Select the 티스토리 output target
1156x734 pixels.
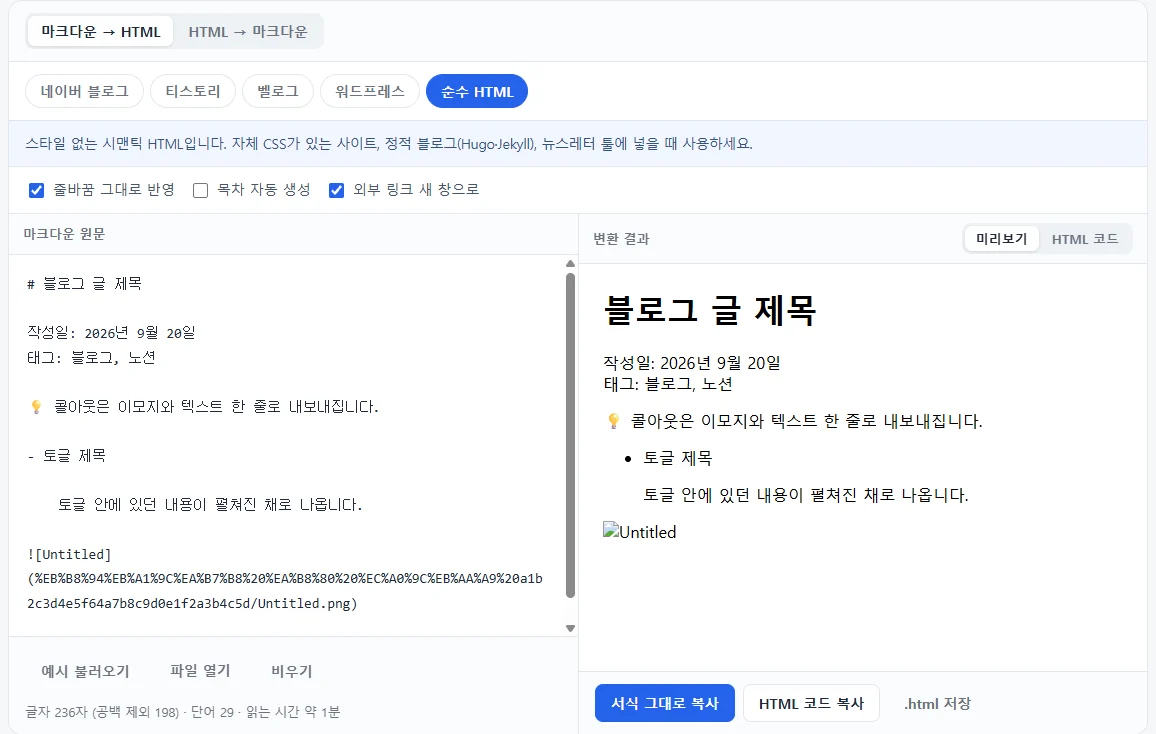tap(193, 91)
